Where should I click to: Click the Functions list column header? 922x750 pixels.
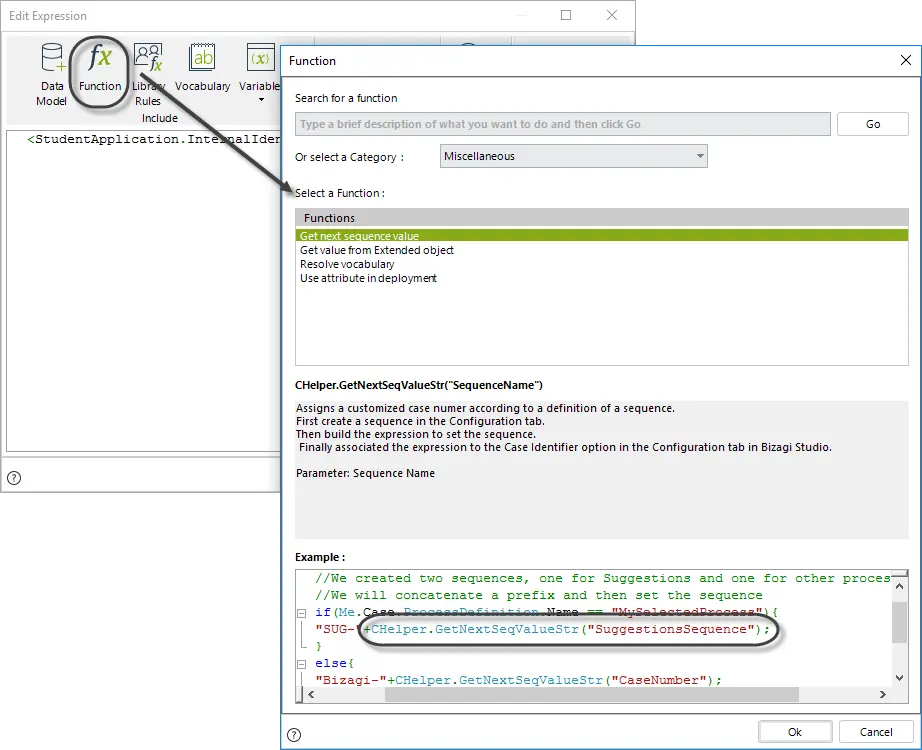pyautogui.click(x=602, y=218)
